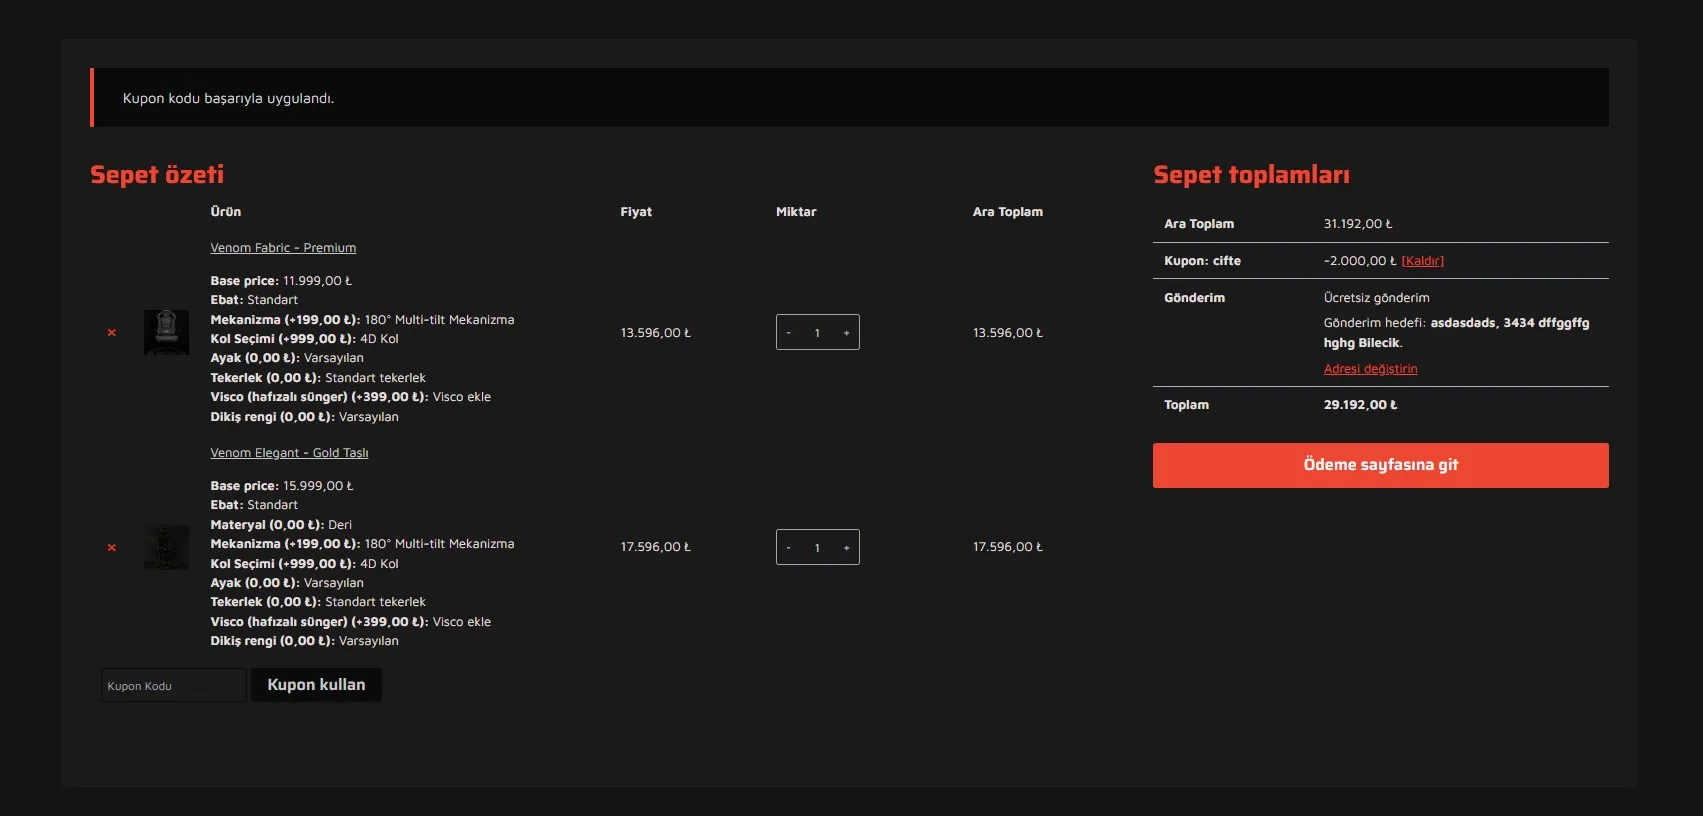Click the quantity field for Venom Elegant
Image resolution: width=1703 pixels, height=816 pixels.
pyautogui.click(x=817, y=548)
